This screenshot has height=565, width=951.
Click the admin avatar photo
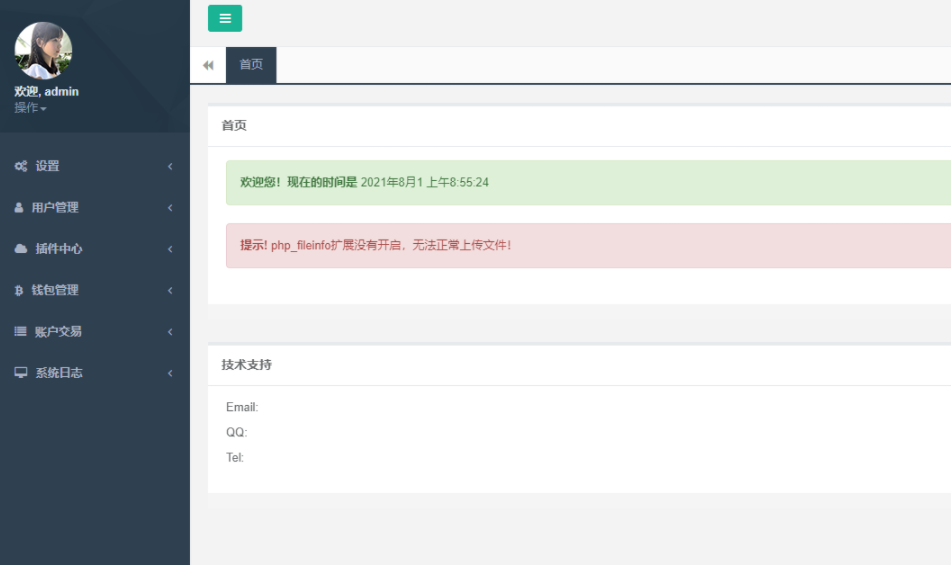point(43,50)
